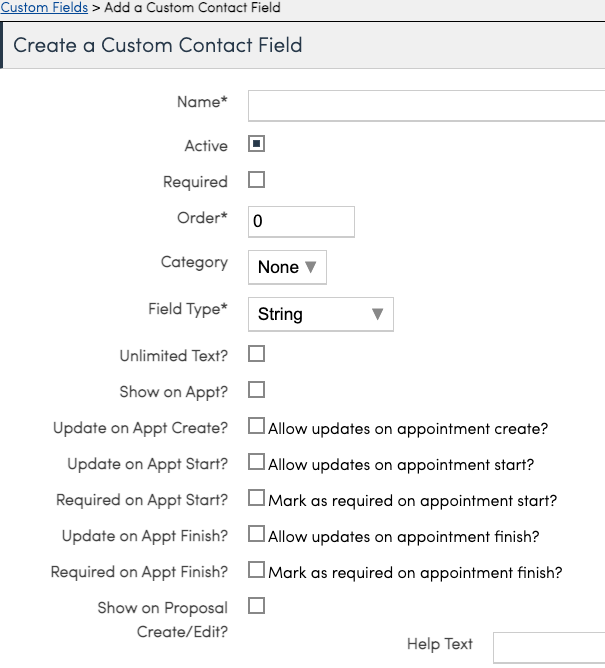Click the Create a Custom Contact Field header
Viewport: 605px width, 668px height.
click(x=158, y=46)
